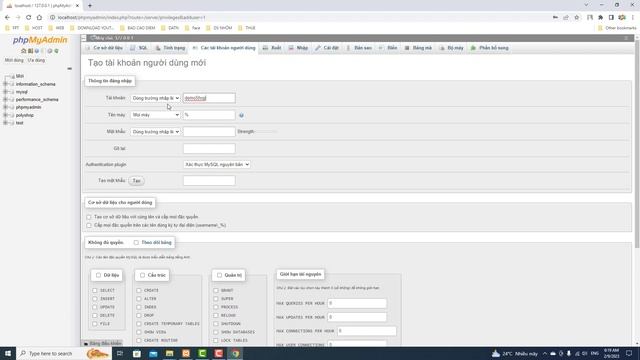This screenshot has width=640, height=360.
Task: Open the phpMyAdmin home icon
Action: pos(23,51)
